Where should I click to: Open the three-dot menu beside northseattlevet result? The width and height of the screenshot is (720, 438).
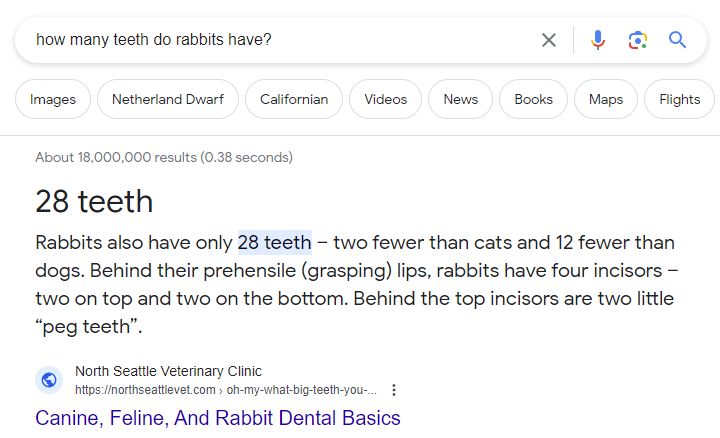394,390
